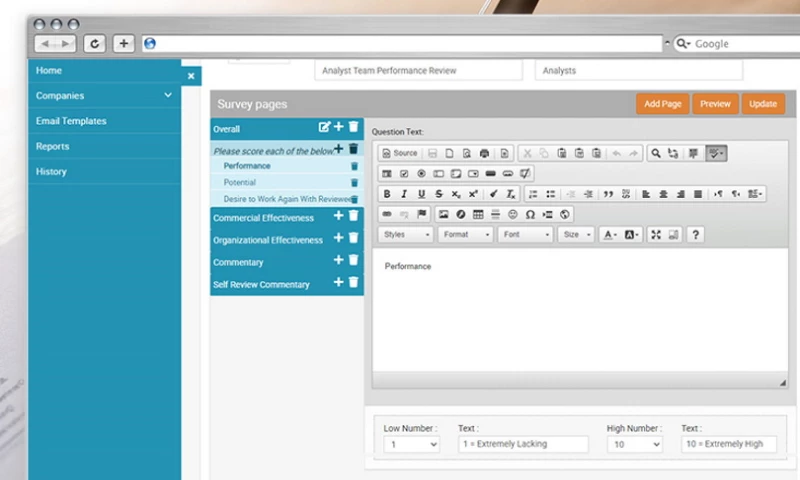
Task: Click the Select All icon
Action: coord(693,153)
